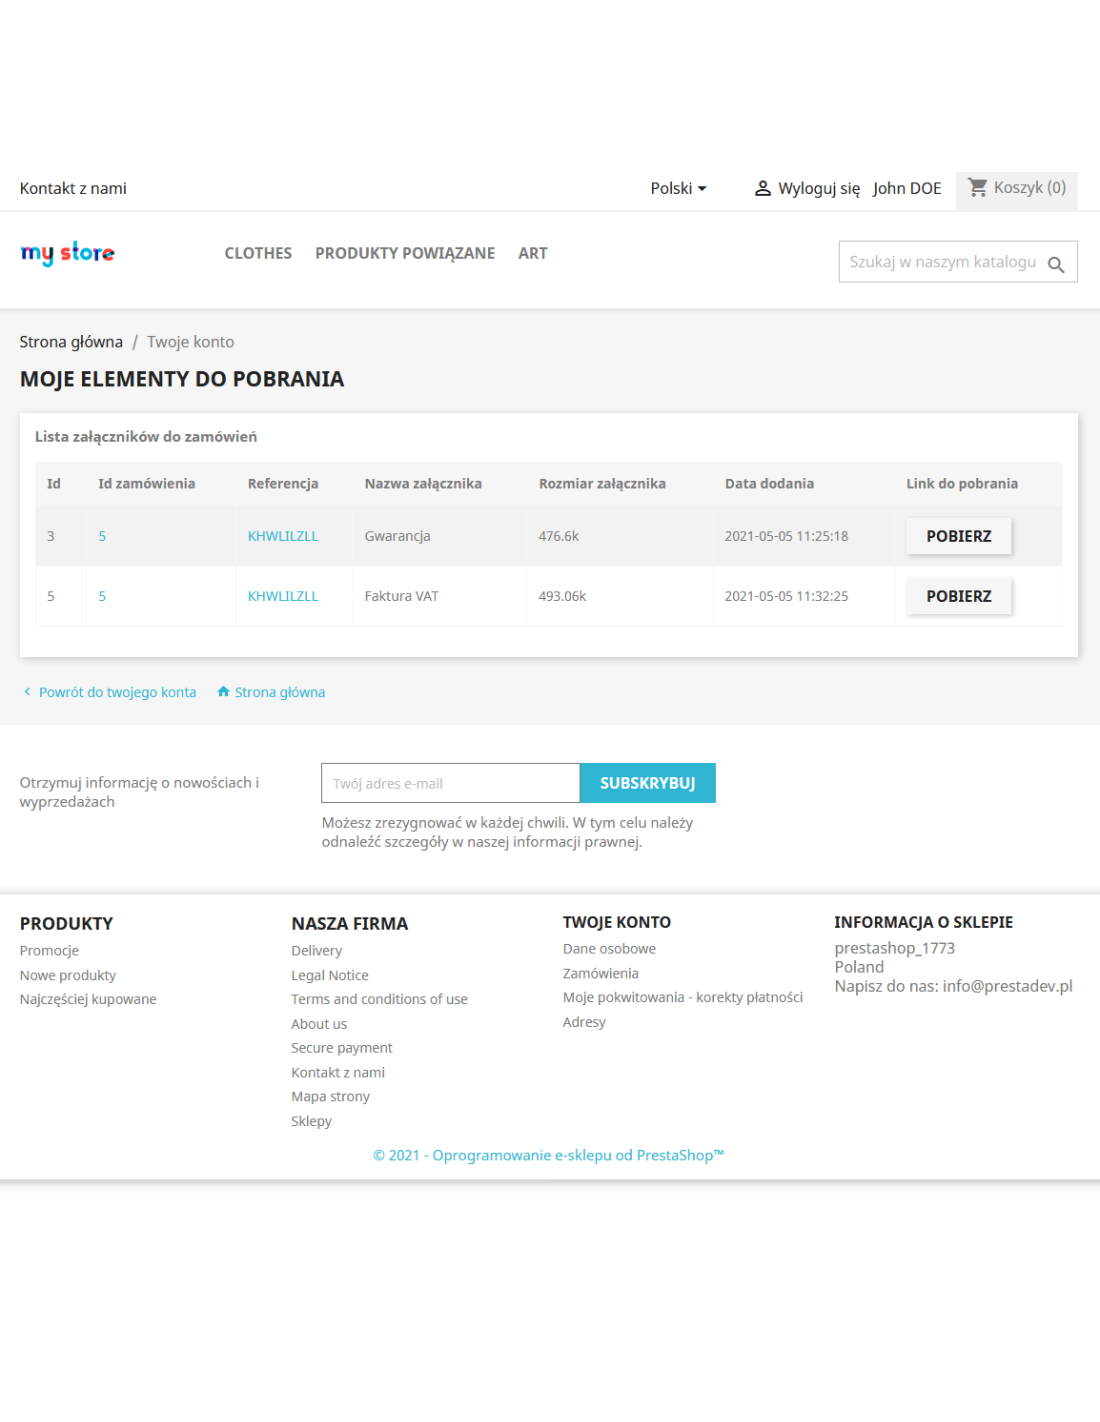Open KHWLILZLL reference in Faktura VAT row
The height and width of the screenshot is (1422, 1100).
click(x=283, y=596)
